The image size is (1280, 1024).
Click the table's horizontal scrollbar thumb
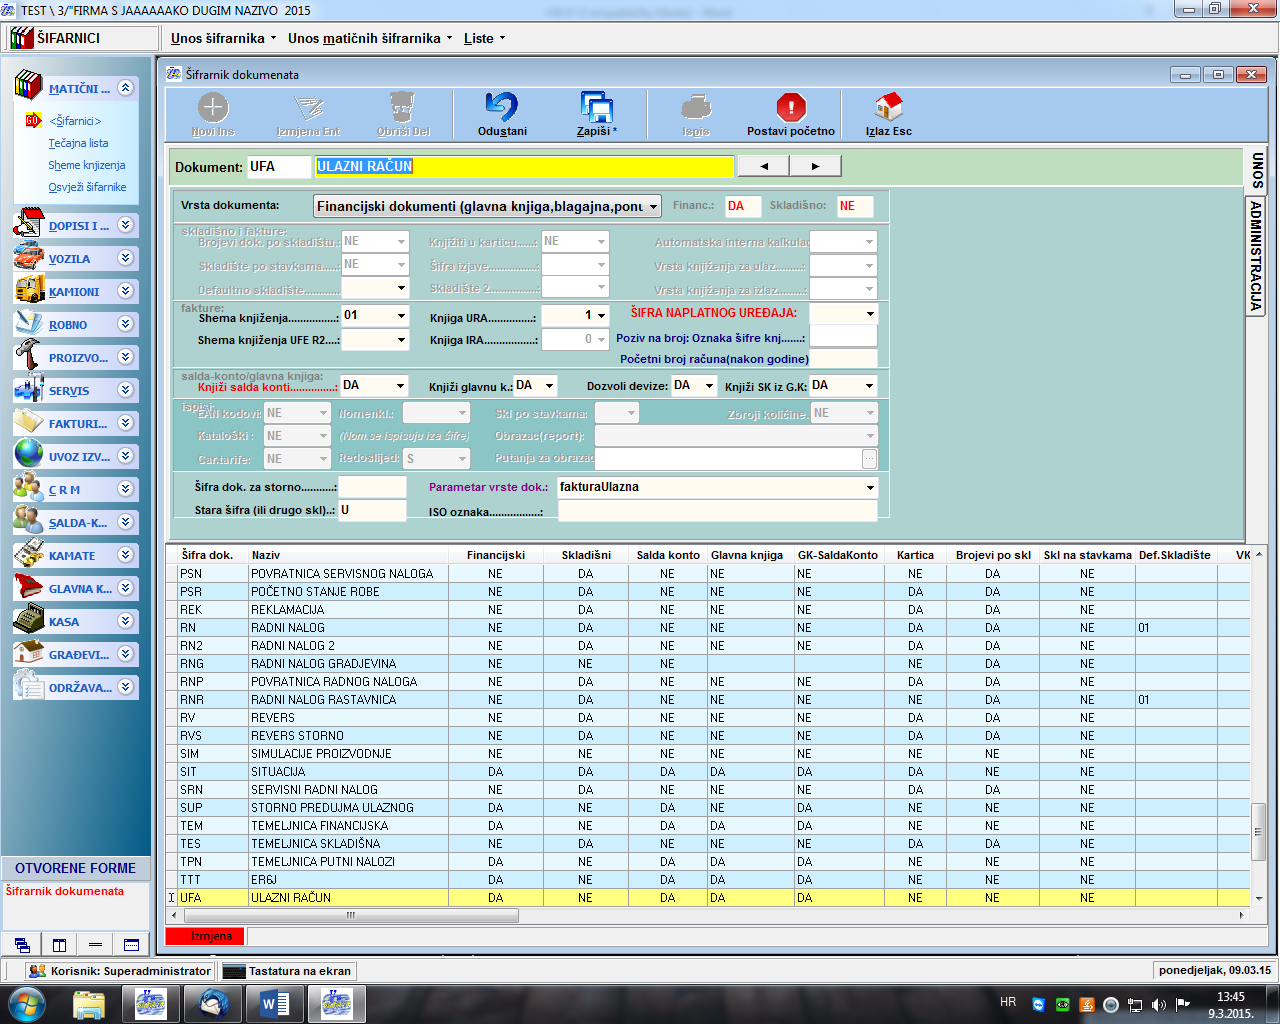pyautogui.click(x=350, y=915)
